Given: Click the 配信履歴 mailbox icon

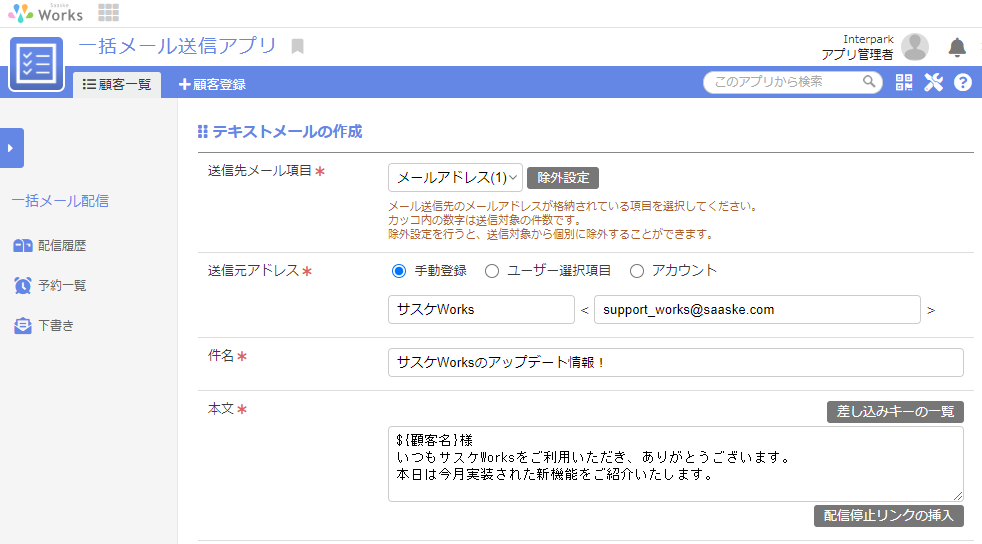Looking at the screenshot, I should (23, 245).
